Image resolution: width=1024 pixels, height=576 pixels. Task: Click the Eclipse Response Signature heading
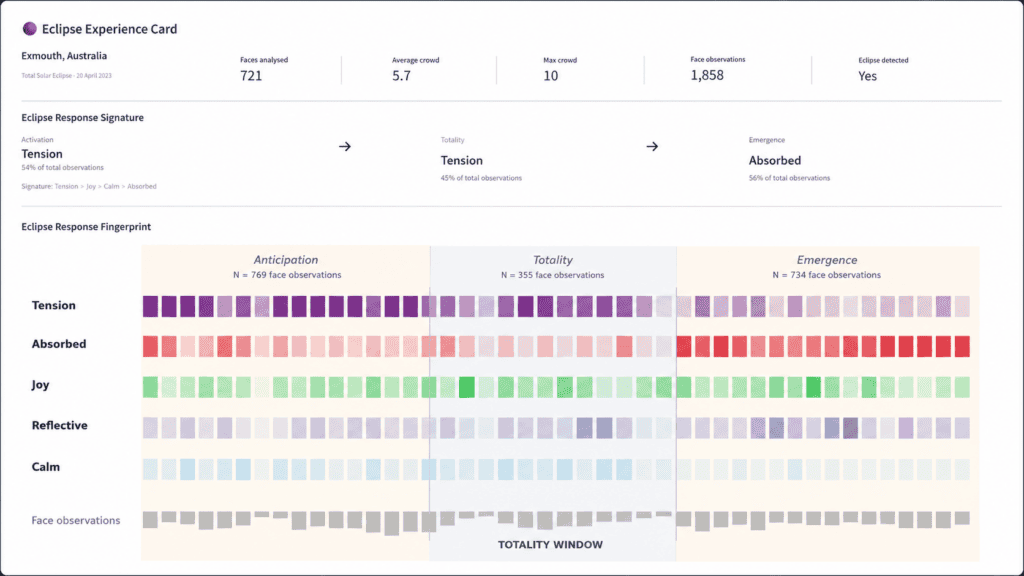pyautogui.click(x=82, y=118)
